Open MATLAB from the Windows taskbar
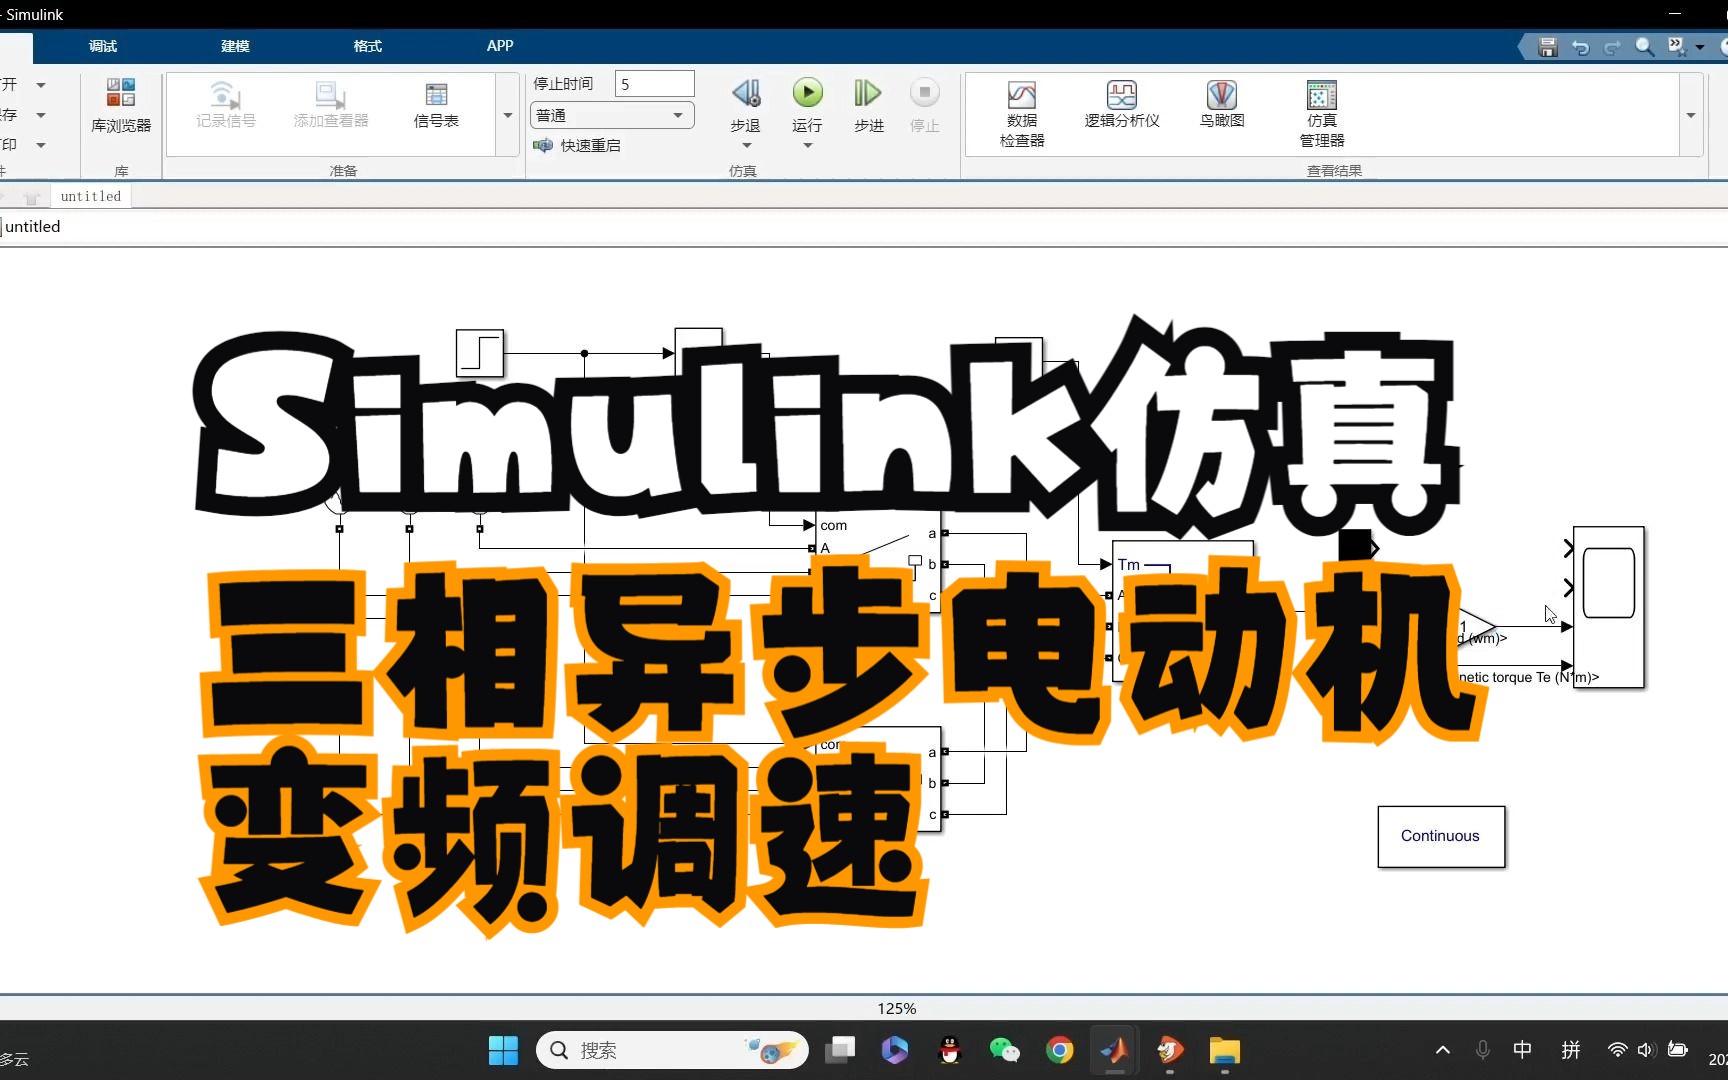This screenshot has height=1080, width=1728. (x=1115, y=1050)
